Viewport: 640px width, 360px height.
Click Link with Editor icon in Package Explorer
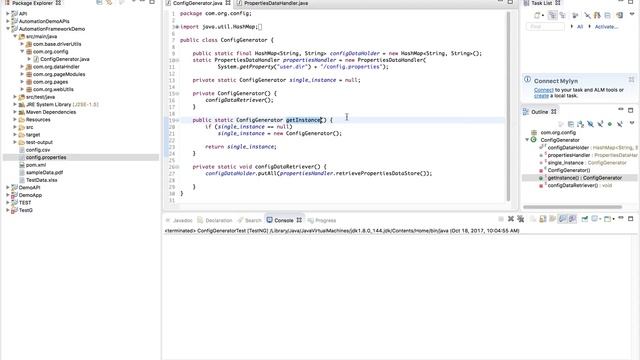(109, 2)
